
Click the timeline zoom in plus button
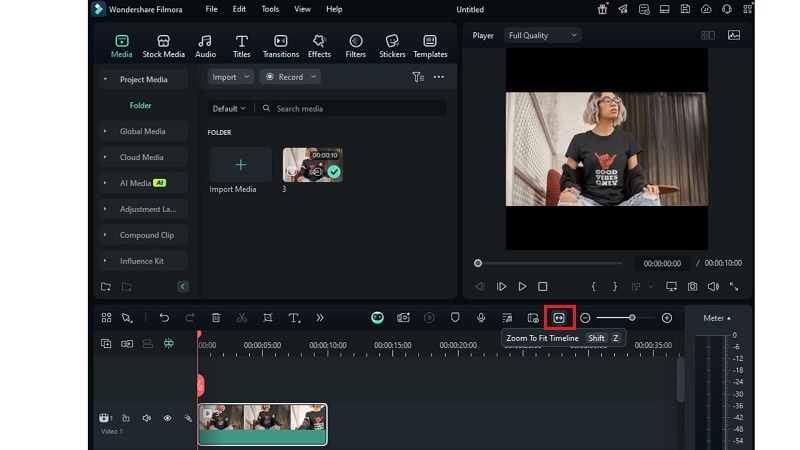pos(667,318)
